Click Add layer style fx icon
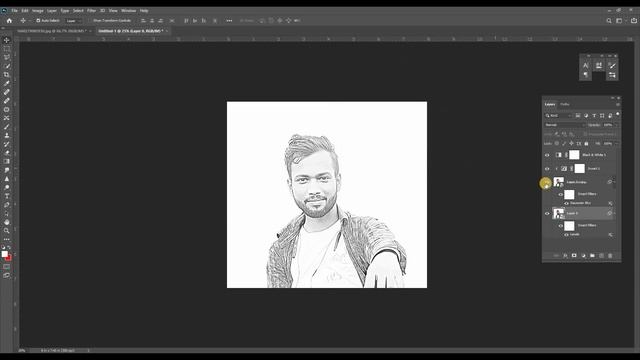640x360 pixels. [565, 256]
